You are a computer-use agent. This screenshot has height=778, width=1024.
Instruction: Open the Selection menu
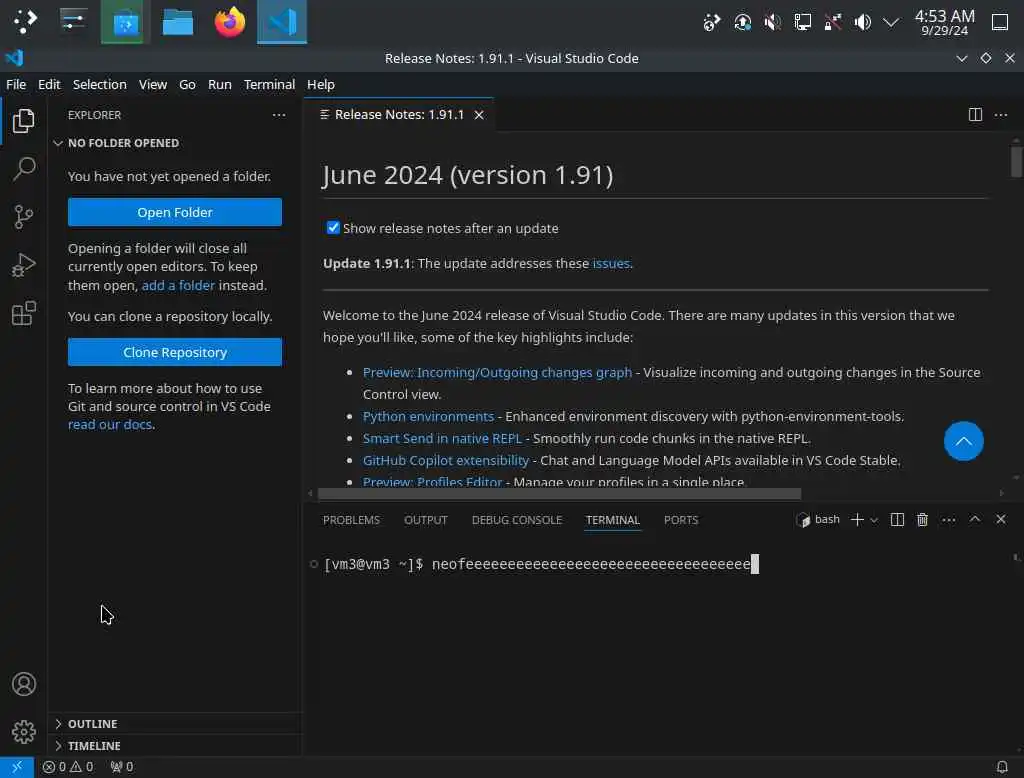[x=99, y=84]
